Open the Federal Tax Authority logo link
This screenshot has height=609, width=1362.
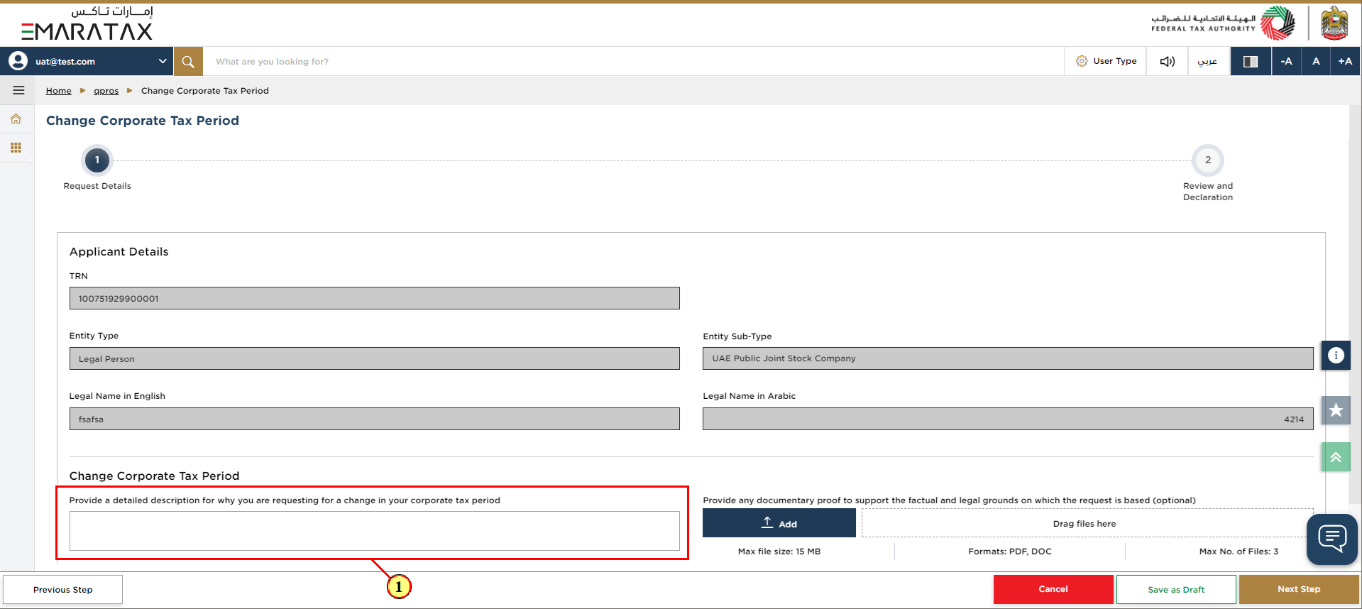tap(1222, 24)
